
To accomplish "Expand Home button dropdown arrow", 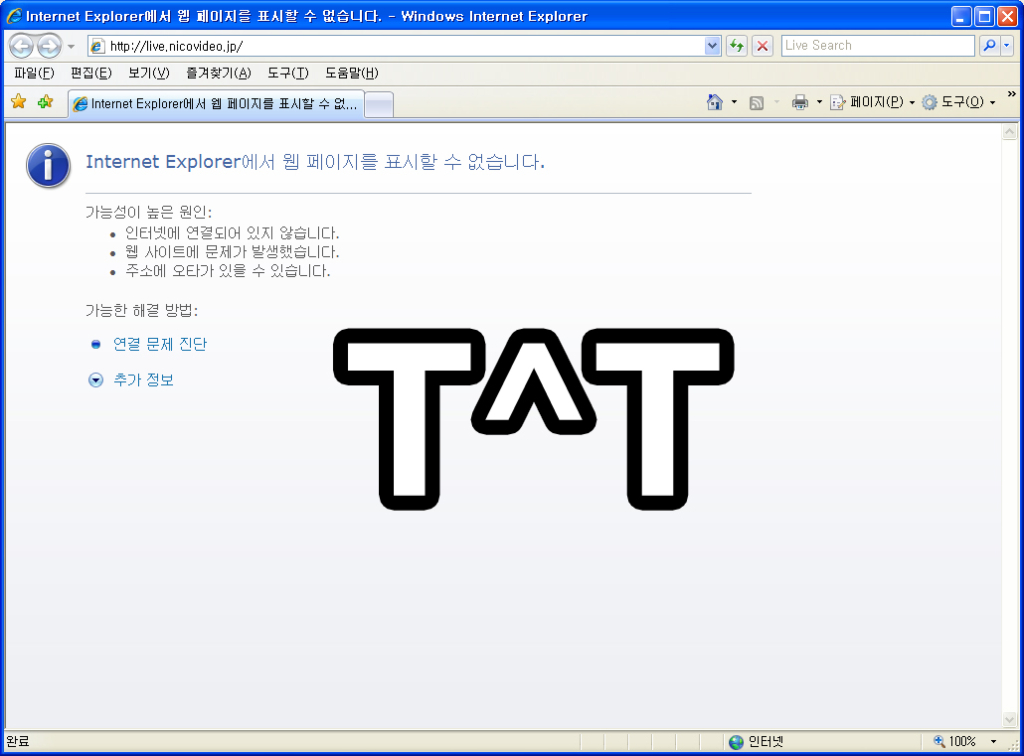I will [x=735, y=102].
